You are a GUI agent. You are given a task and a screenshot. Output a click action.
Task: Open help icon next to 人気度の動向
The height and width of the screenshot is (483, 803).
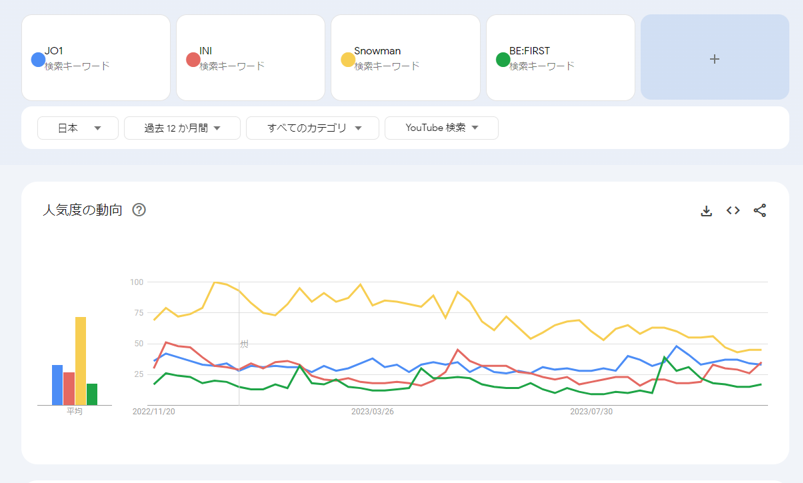[x=139, y=210]
